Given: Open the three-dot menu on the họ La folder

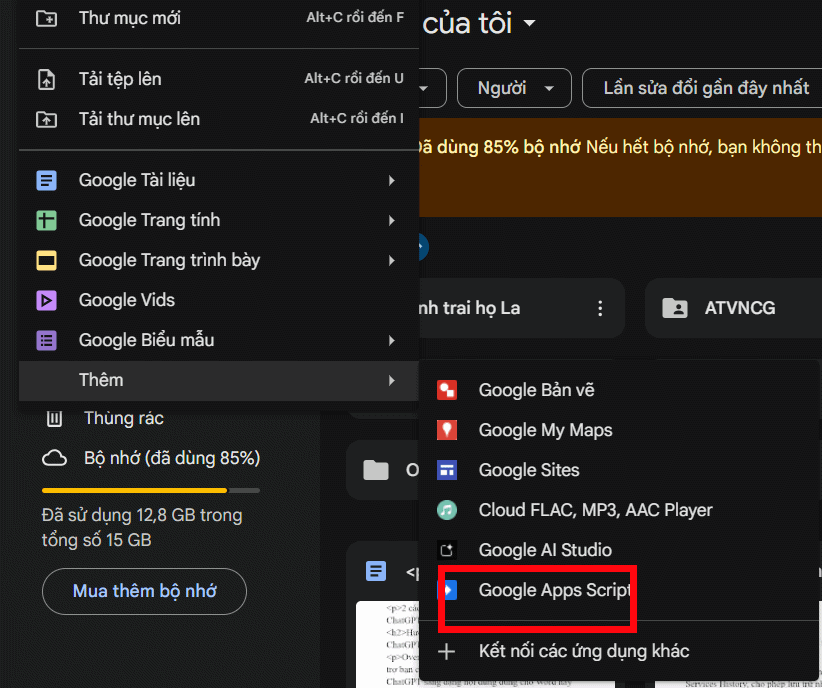Looking at the screenshot, I should click(x=600, y=308).
